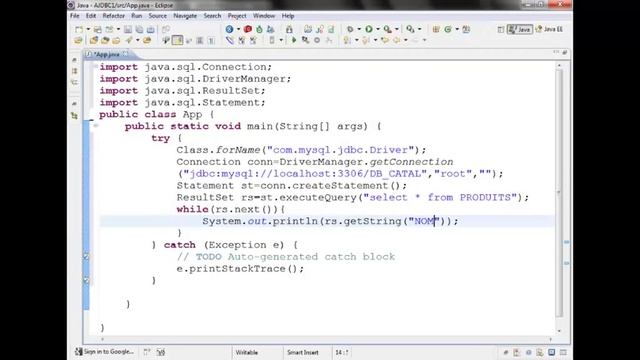Click the Save floppy disk icon

[128, 29]
